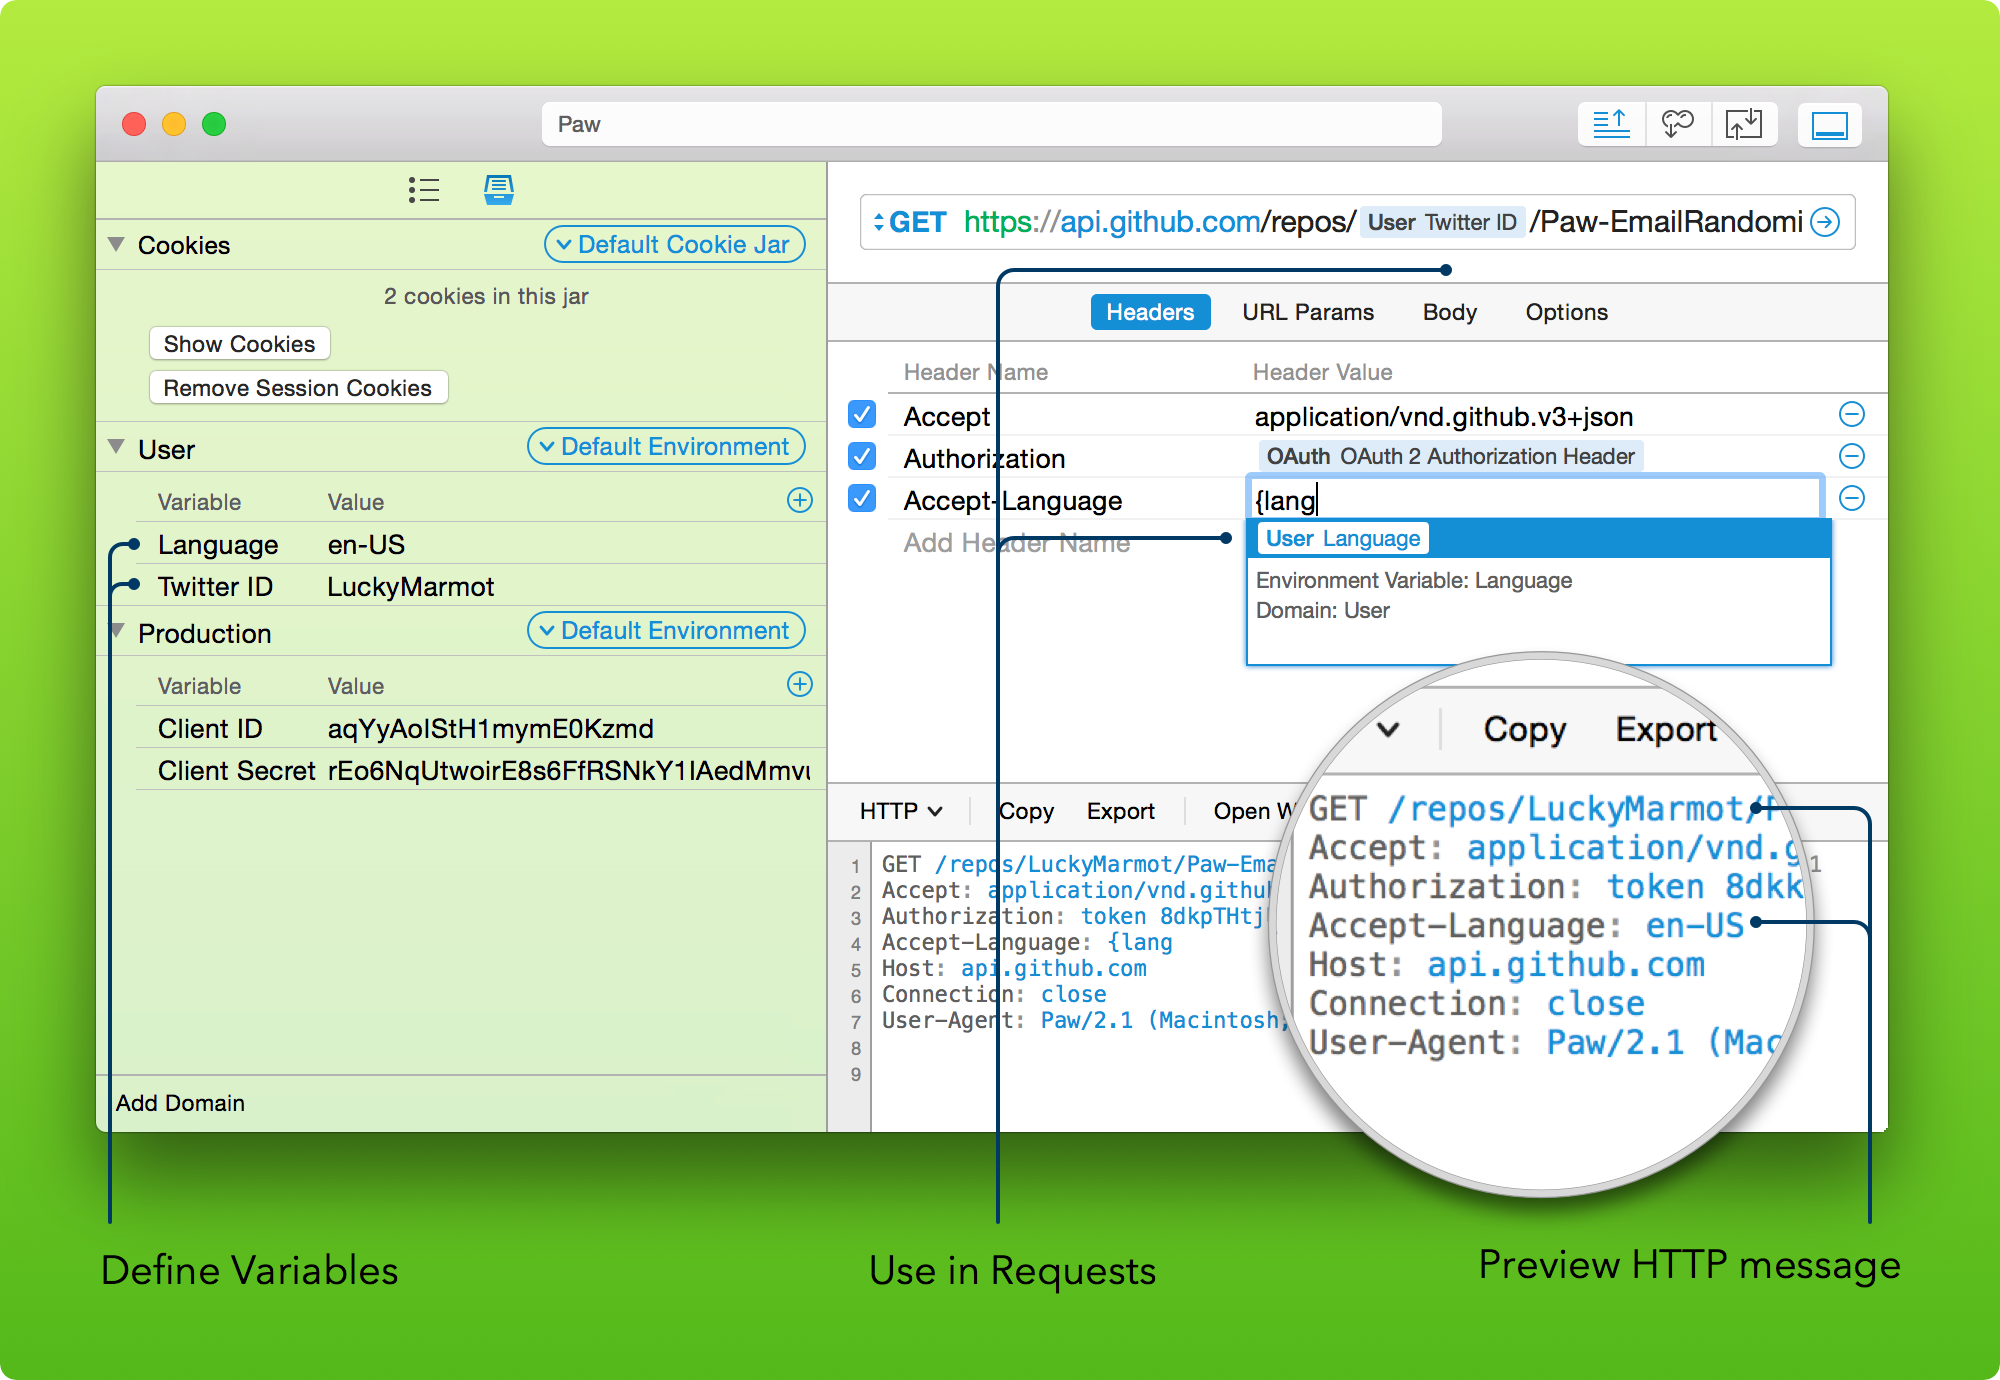
Task: Switch to the Options tab
Action: tap(1566, 312)
